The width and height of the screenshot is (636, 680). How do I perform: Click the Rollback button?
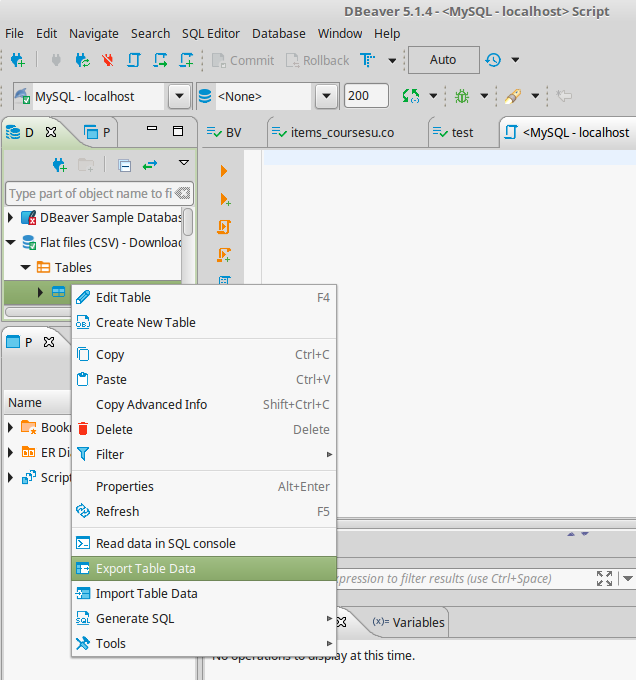pos(317,60)
